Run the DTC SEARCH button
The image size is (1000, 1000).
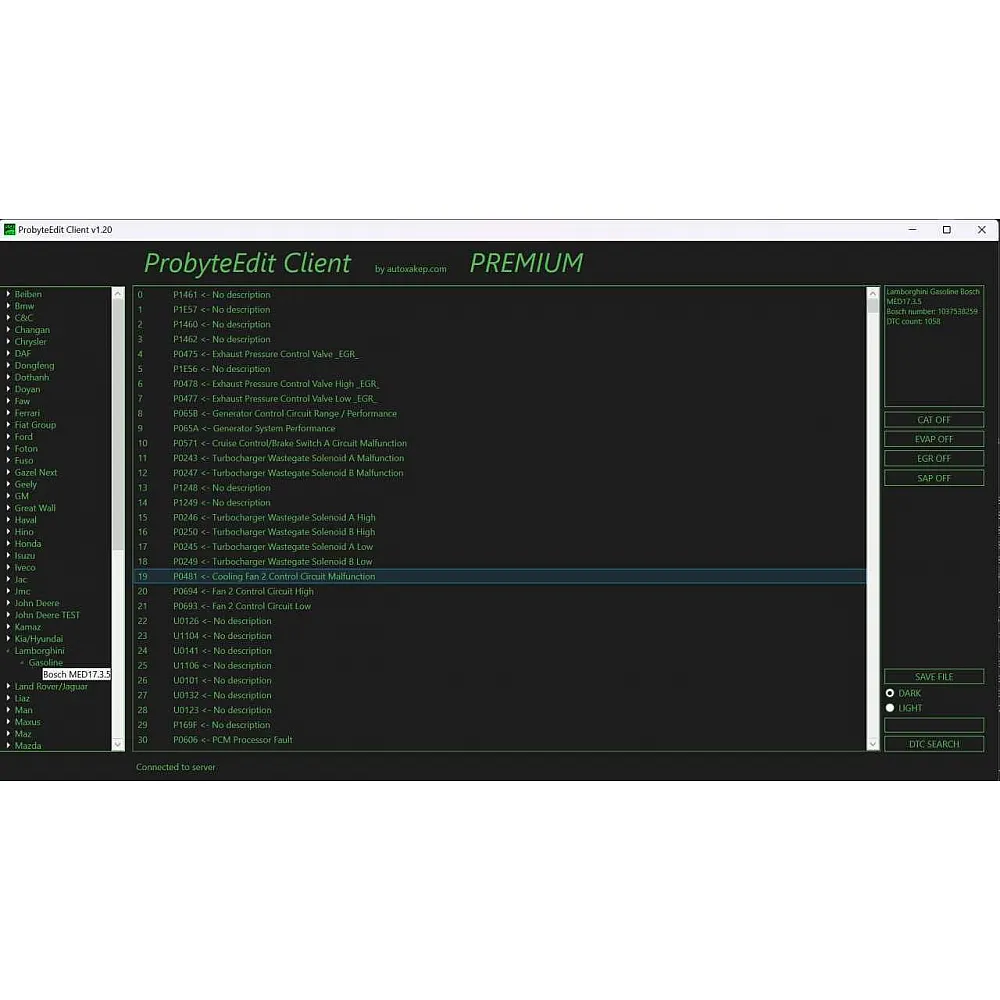[x=934, y=744]
